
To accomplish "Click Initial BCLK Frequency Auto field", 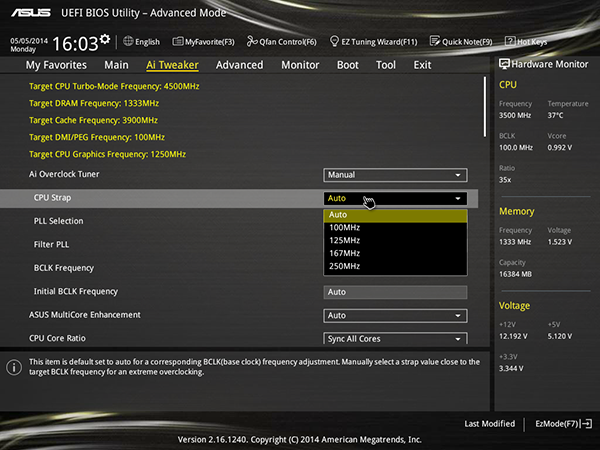I will point(395,292).
